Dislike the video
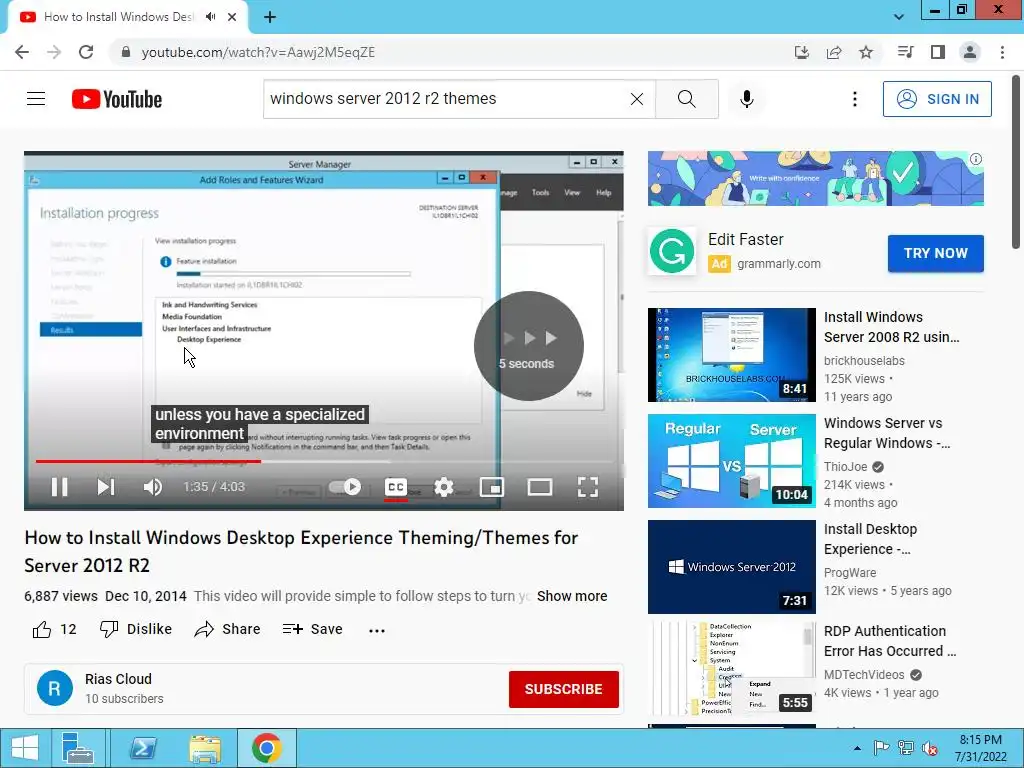The height and width of the screenshot is (768, 1024). [x=136, y=630]
